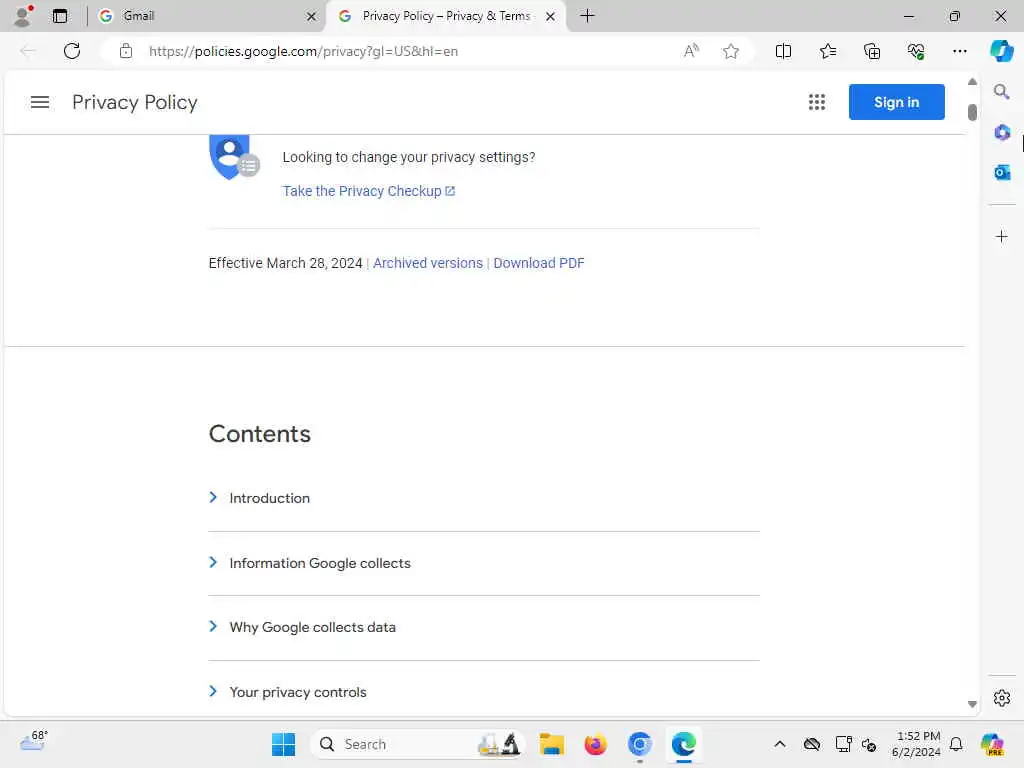Screen dimensions: 1024x768
Task: Open the Edge profile icon
Action: pos(23,16)
